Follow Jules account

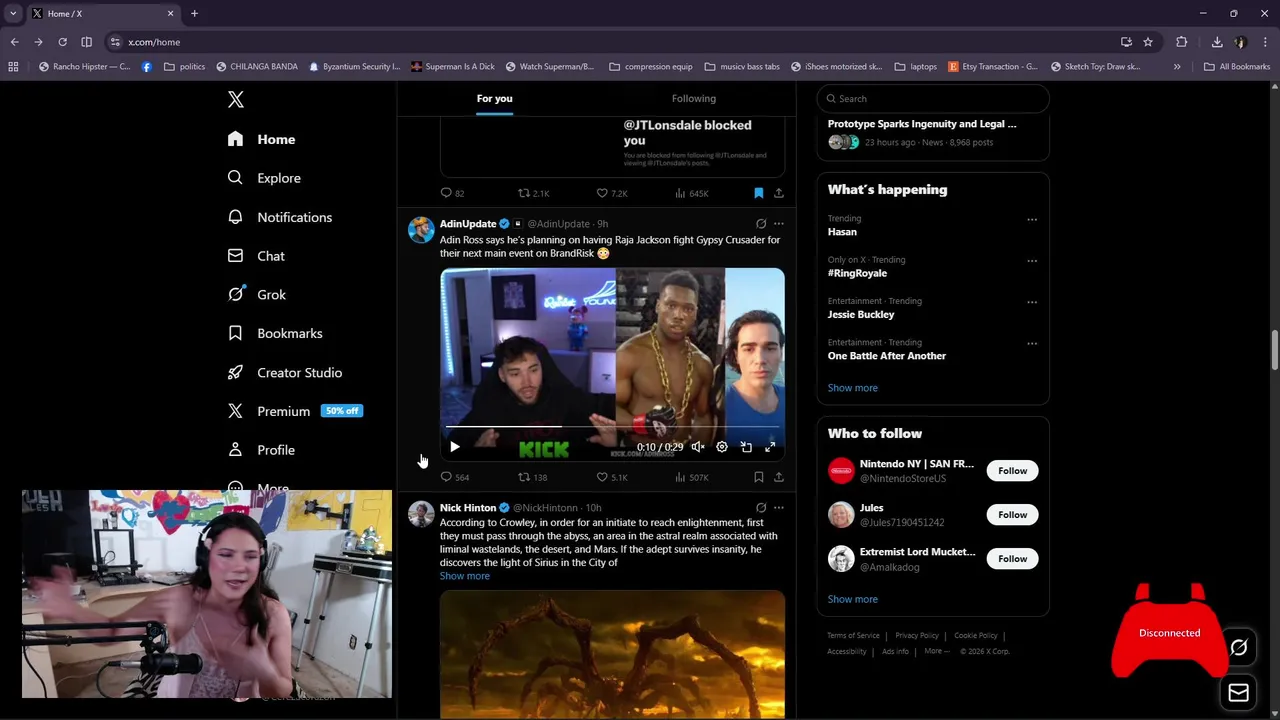[1012, 515]
